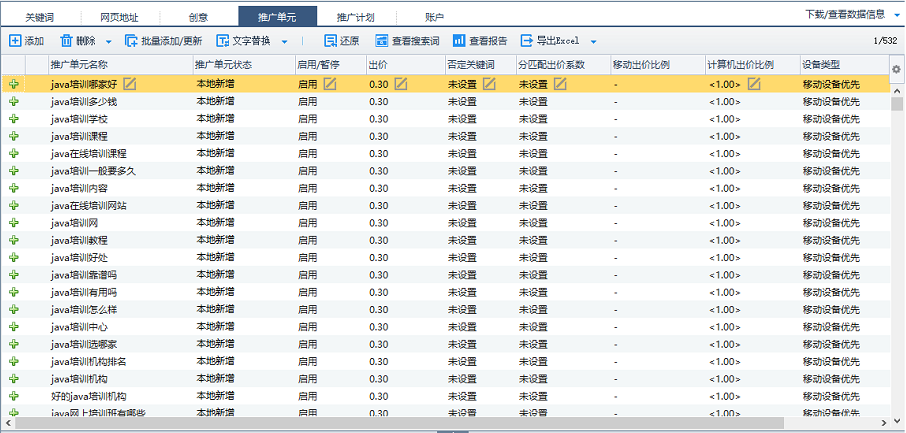Click 本地新增 status in java培训教程 row
The image size is (906, 433).
[216, 240]
